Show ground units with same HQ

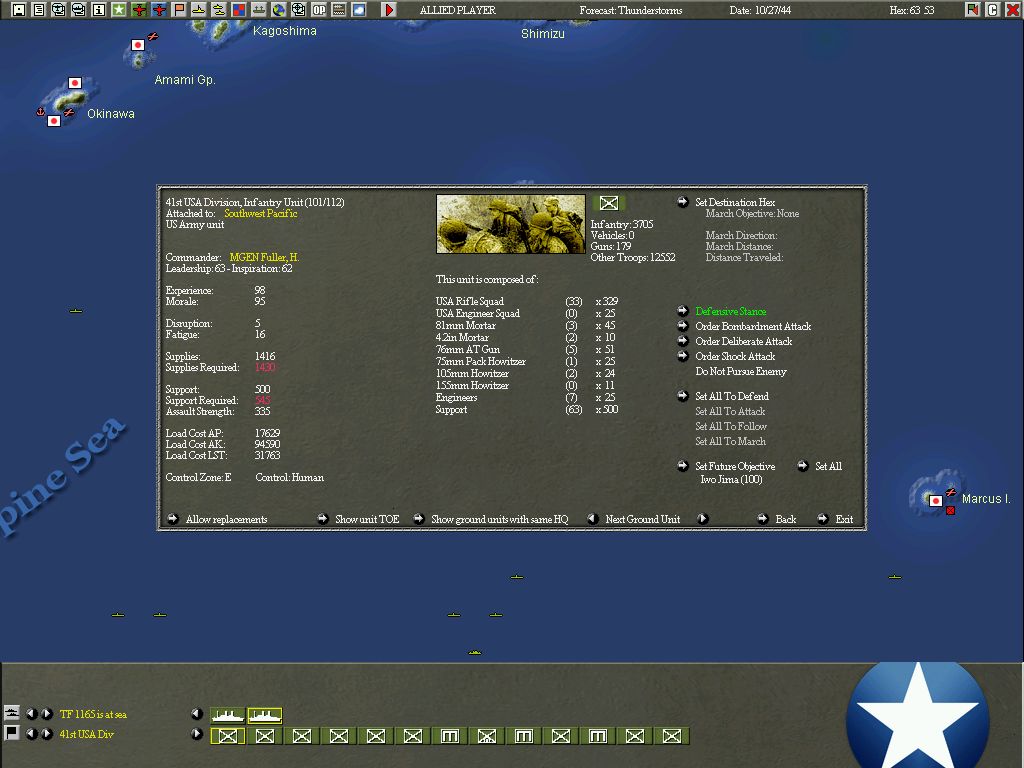(x=499, y=519)
